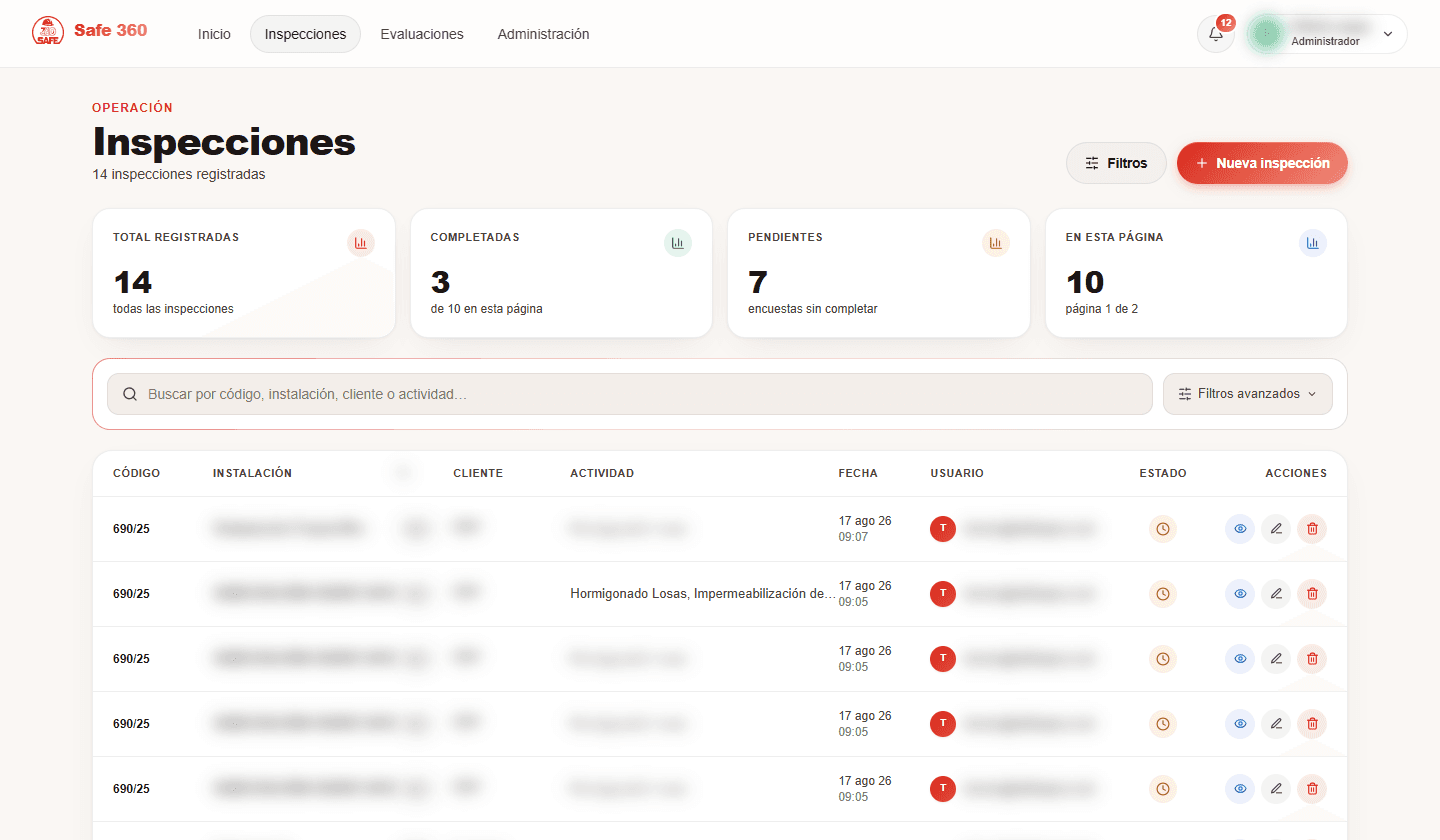Click the "de 10 en esta página" text
This screenshot has height=840, width=1440.
click(x=487, y=309)
